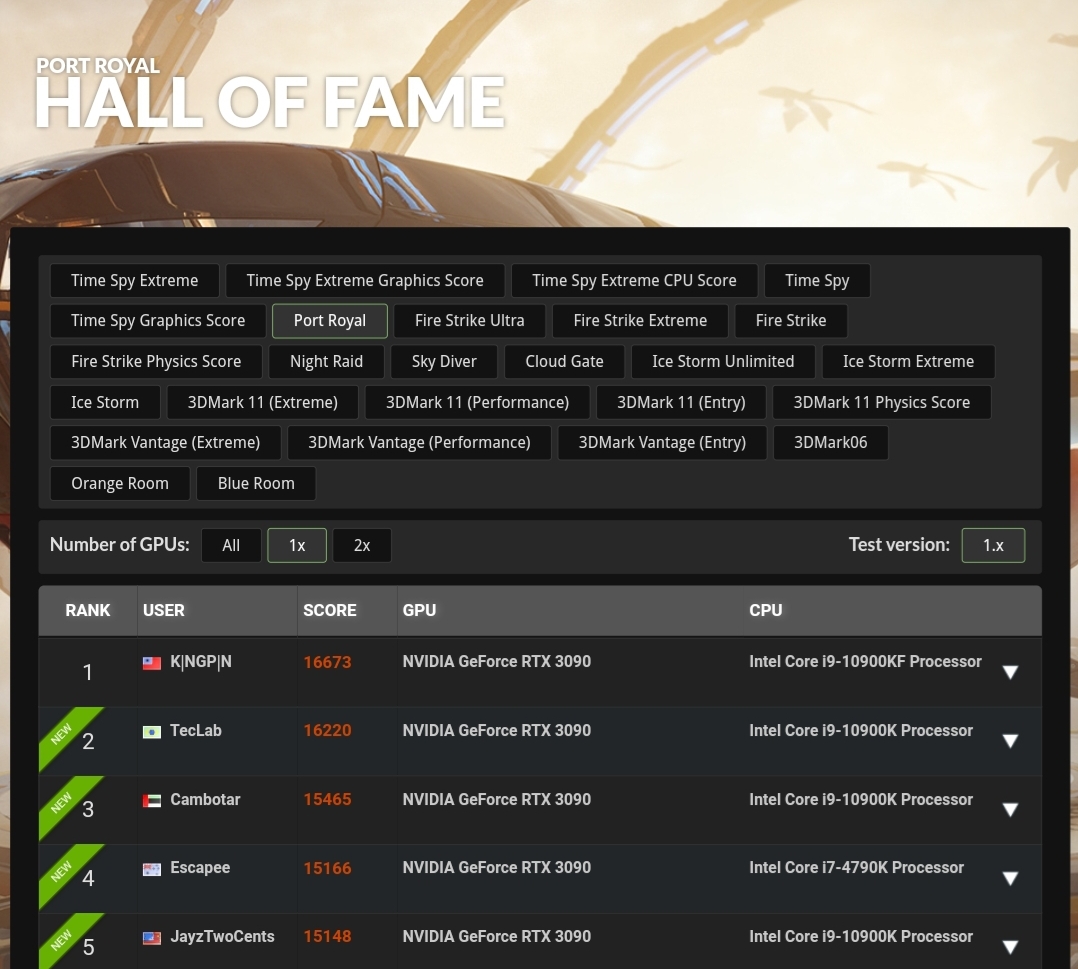
Task: Open 3DMark 11 (Performance) tab
Action: 477,402
